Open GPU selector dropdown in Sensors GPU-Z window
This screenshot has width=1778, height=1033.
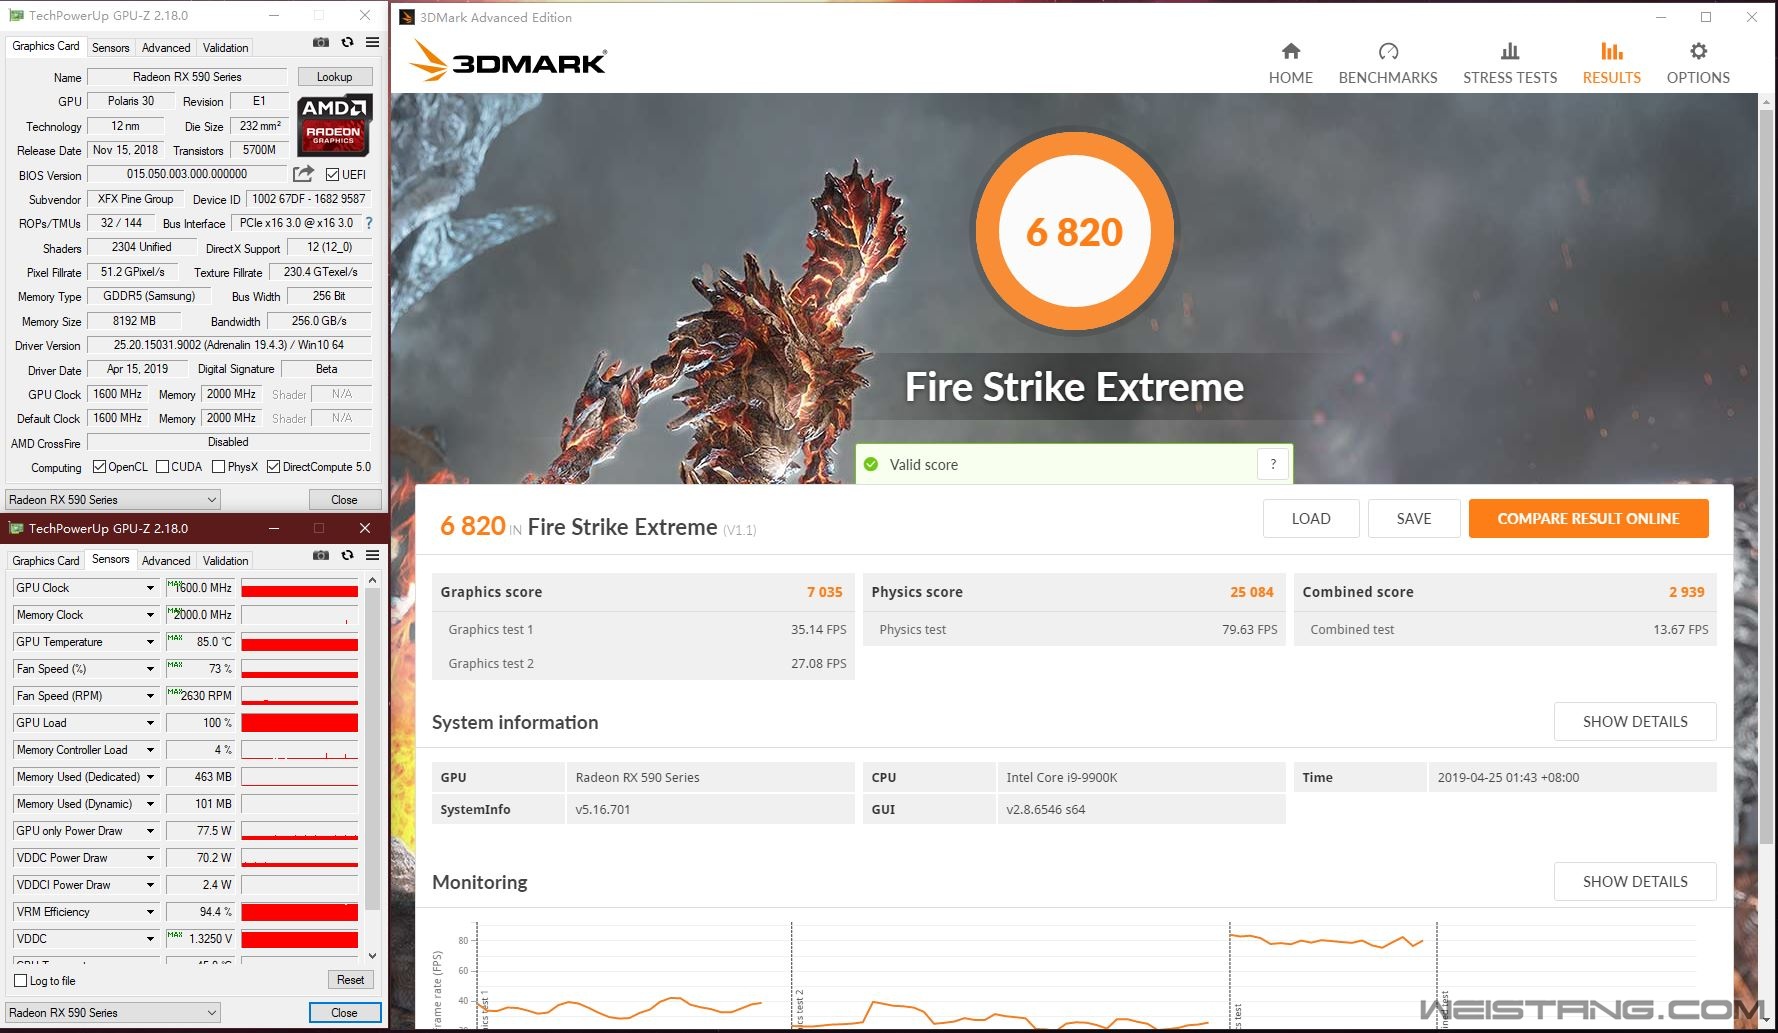(112, 1012)
